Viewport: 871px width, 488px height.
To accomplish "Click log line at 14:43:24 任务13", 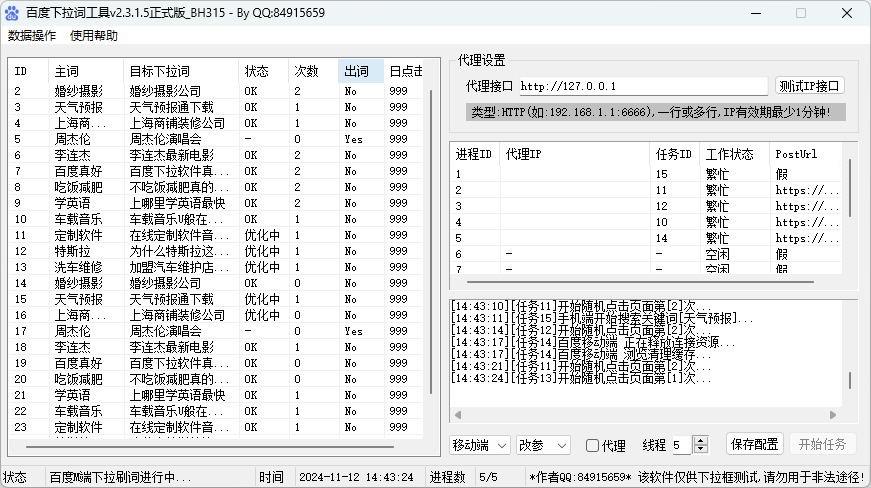I will 581,379.
